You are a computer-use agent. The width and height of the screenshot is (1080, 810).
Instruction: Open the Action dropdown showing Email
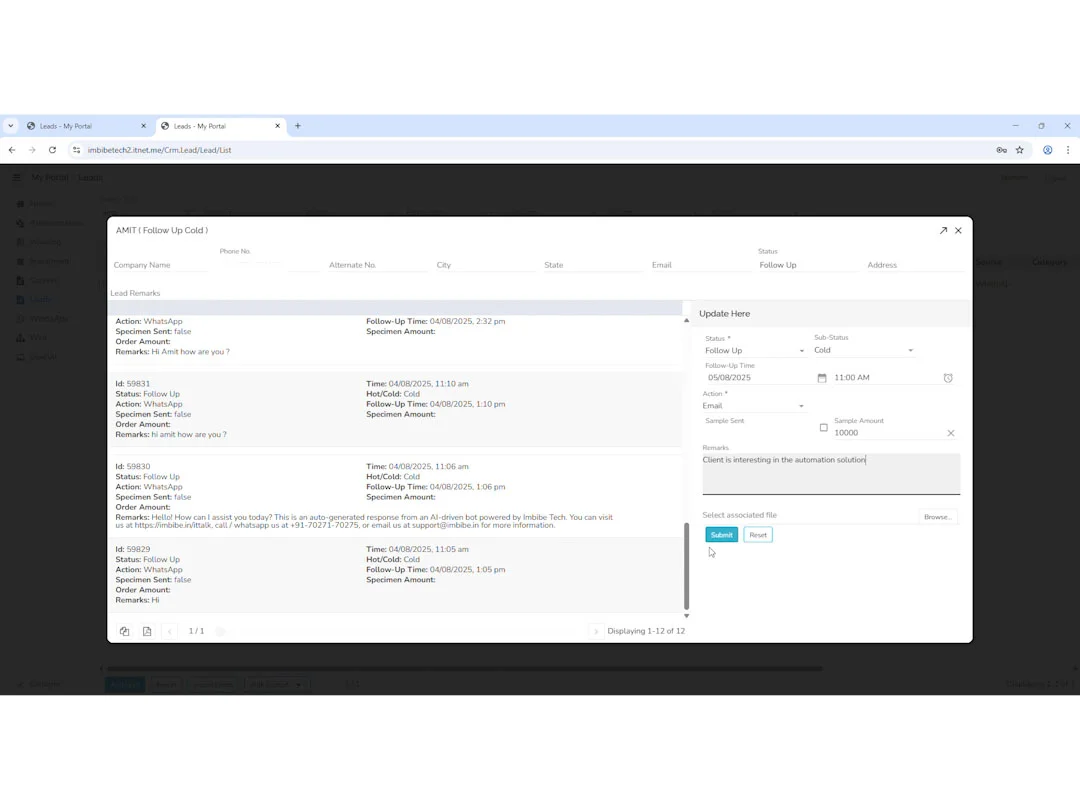(x=755, y=406)
